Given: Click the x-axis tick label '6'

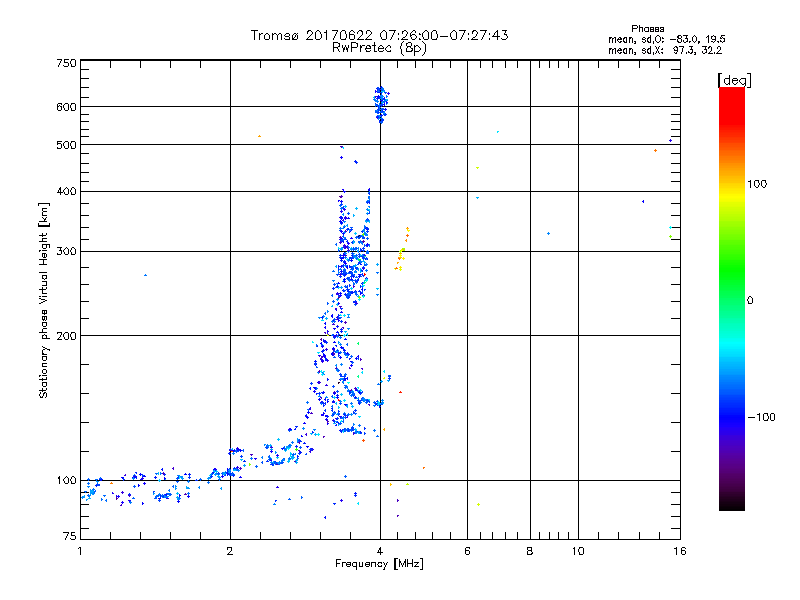Looking at the screenshot, I should pyautogui.click(x=467, y=551).
